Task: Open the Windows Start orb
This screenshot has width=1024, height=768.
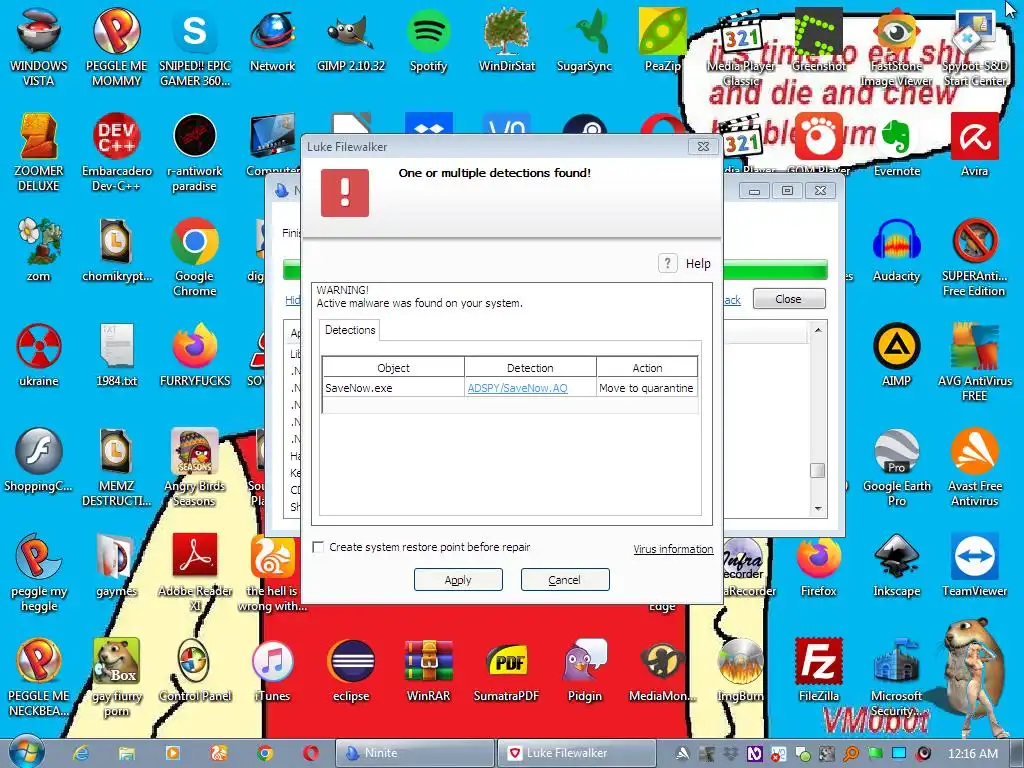Action: coord(26,752)
